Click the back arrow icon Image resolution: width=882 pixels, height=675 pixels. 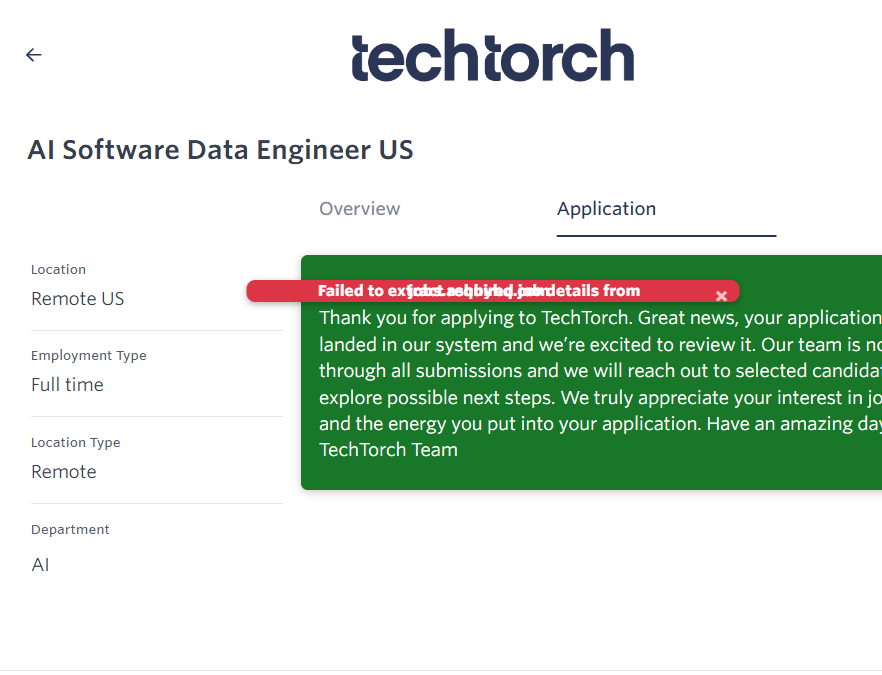tap(34, 55)
